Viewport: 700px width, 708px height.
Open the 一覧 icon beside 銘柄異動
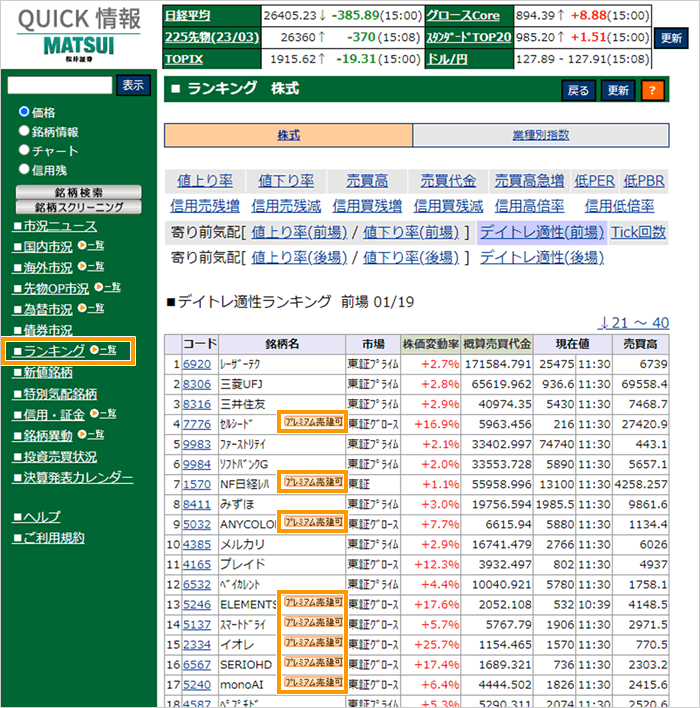pos(91,434)
